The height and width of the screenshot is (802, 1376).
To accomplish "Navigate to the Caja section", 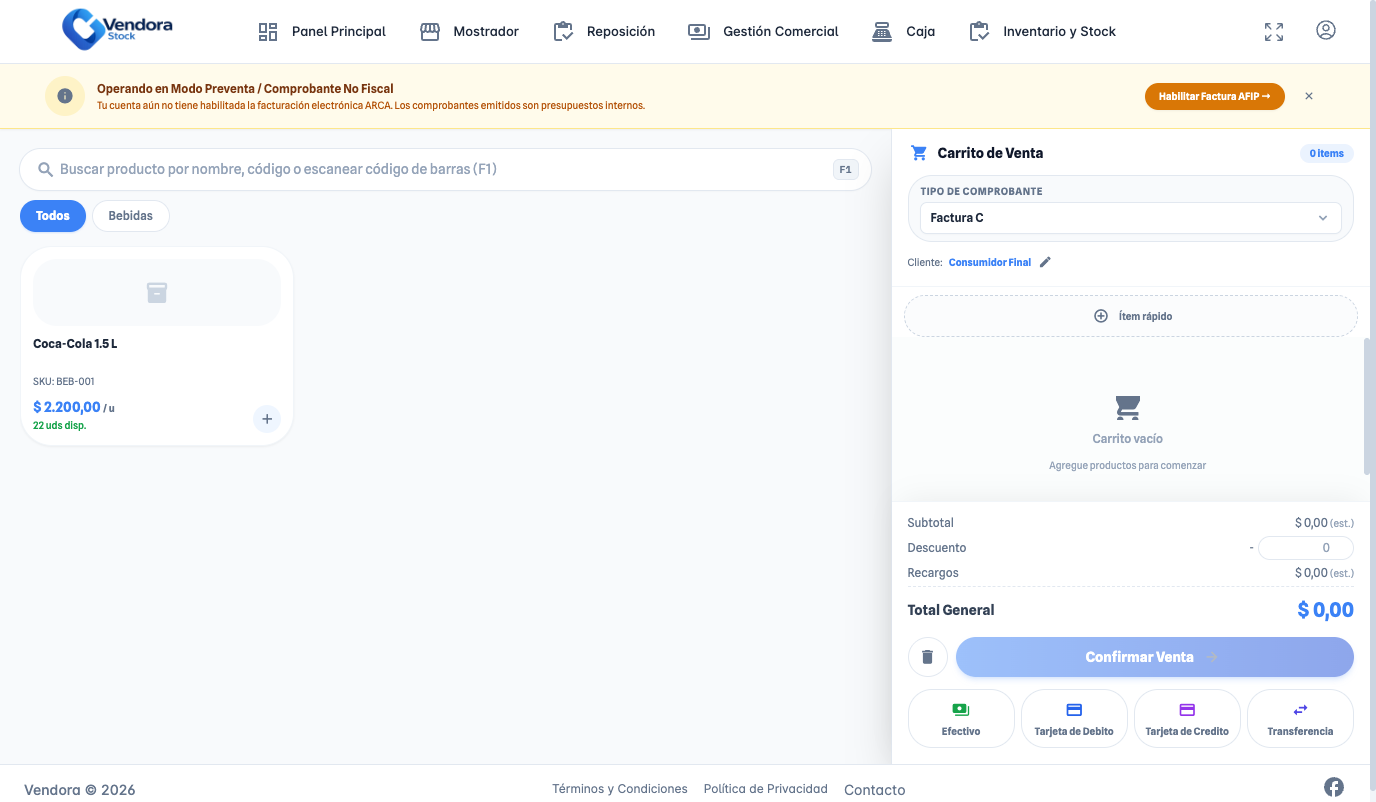I will (x=903, y=32).
